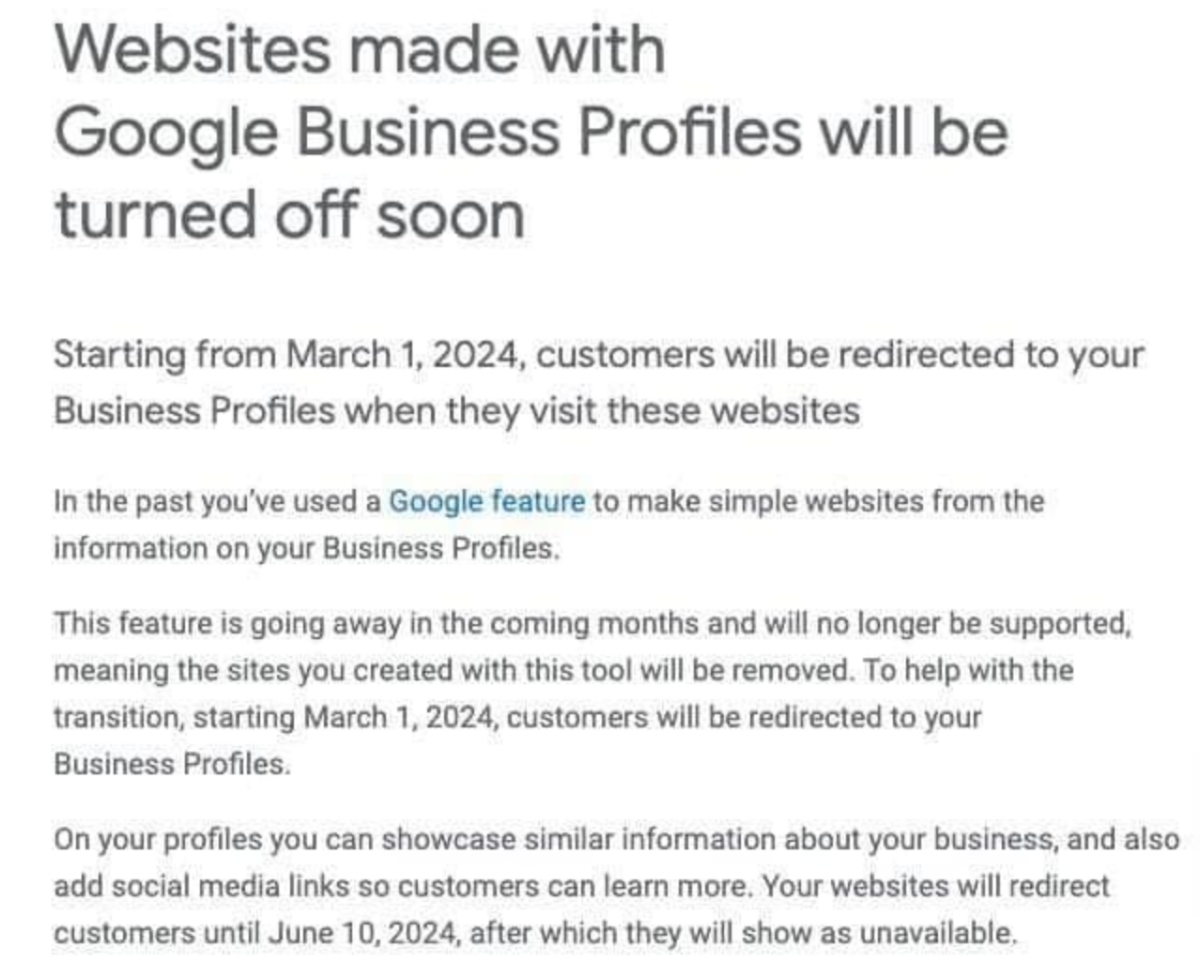Click "information on your Business Profiles." line
The height and width of the screenshot is (963, 1200).
pos(304,548)
